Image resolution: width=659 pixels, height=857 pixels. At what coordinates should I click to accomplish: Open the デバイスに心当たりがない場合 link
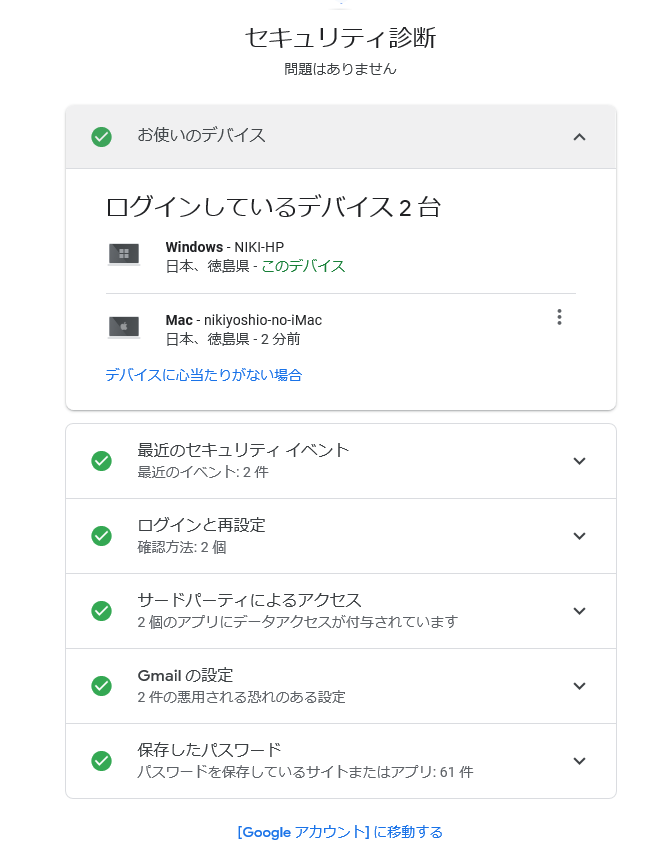click(203, 375)
